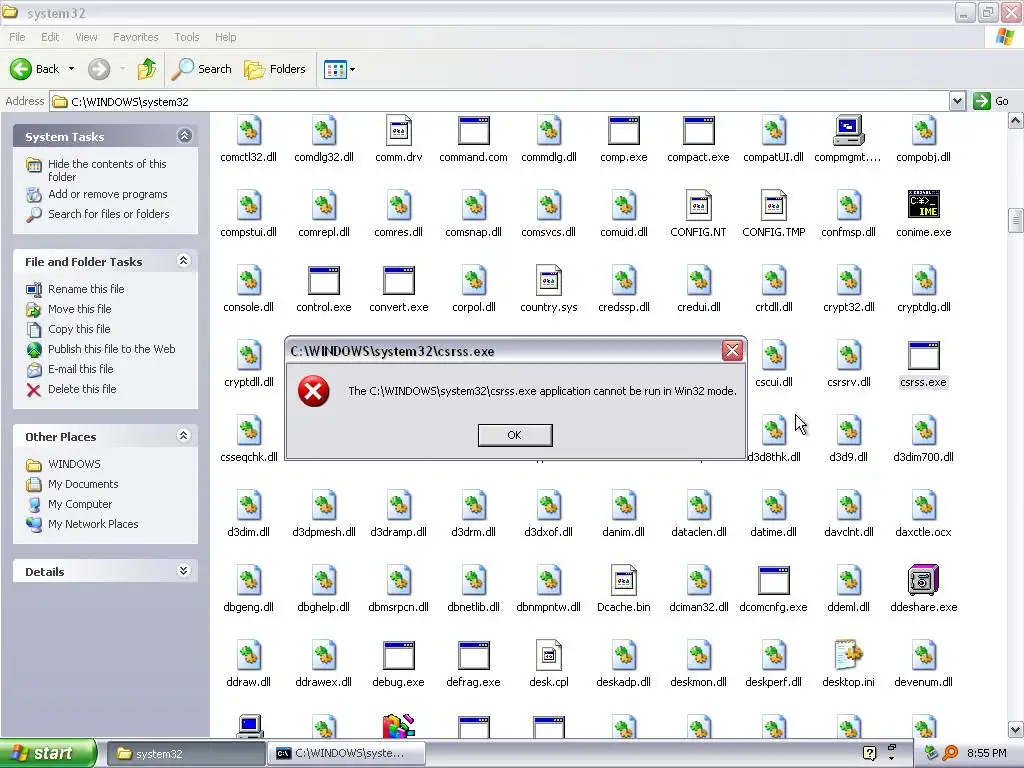Open the File menu
The width and height of the screenshot is (1024, 768).
coord(17,37)
